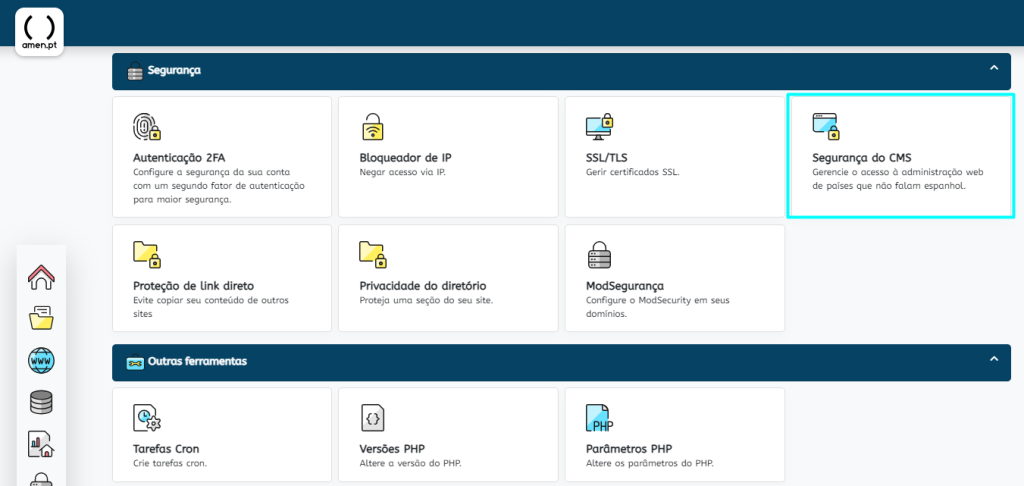This screenshot has height=486, width=1024.
Task: Open the sidebar WWW globe icon
Action: click(x=41, y=361)
